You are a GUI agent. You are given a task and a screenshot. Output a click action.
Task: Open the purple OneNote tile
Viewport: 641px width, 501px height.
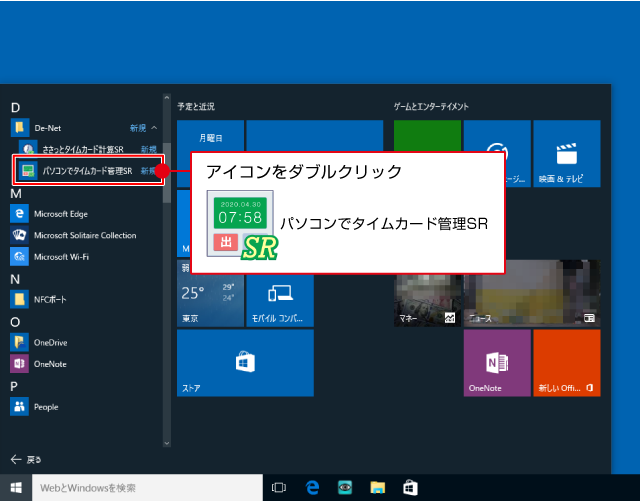pos(497,363)
